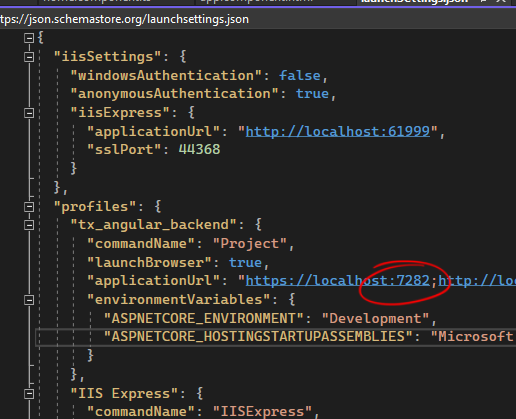Click "commandName" key beside "Project"

coord(141,244)
